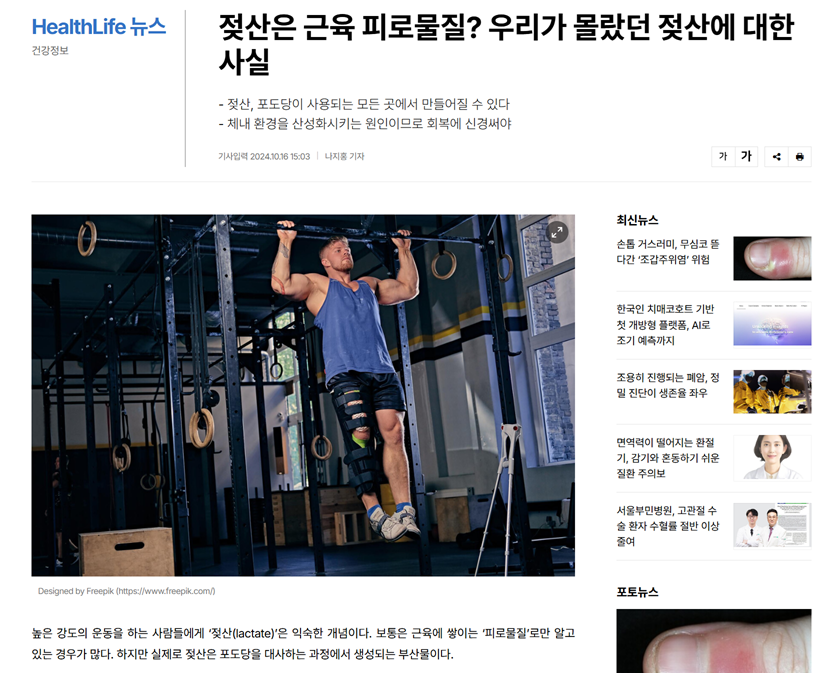Click reporter name 나지홍 기자
Screen dimensions: 839x677
(345, 156)
